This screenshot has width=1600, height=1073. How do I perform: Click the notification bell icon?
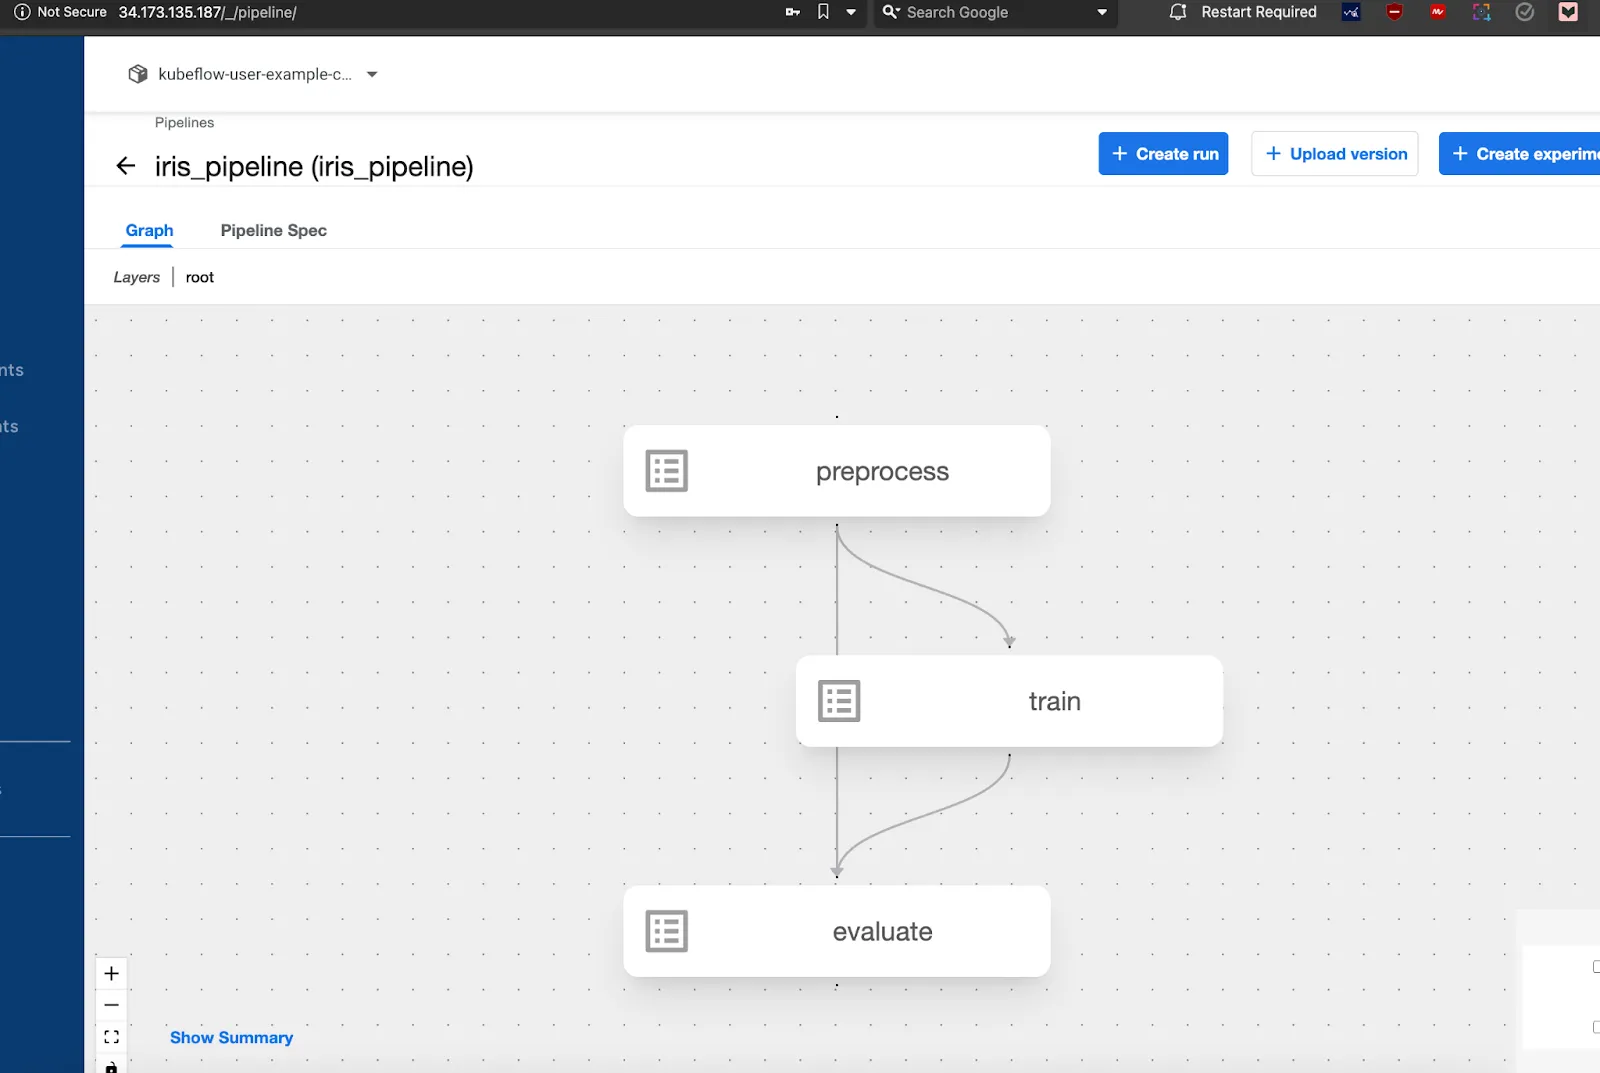click(1178, 12)
